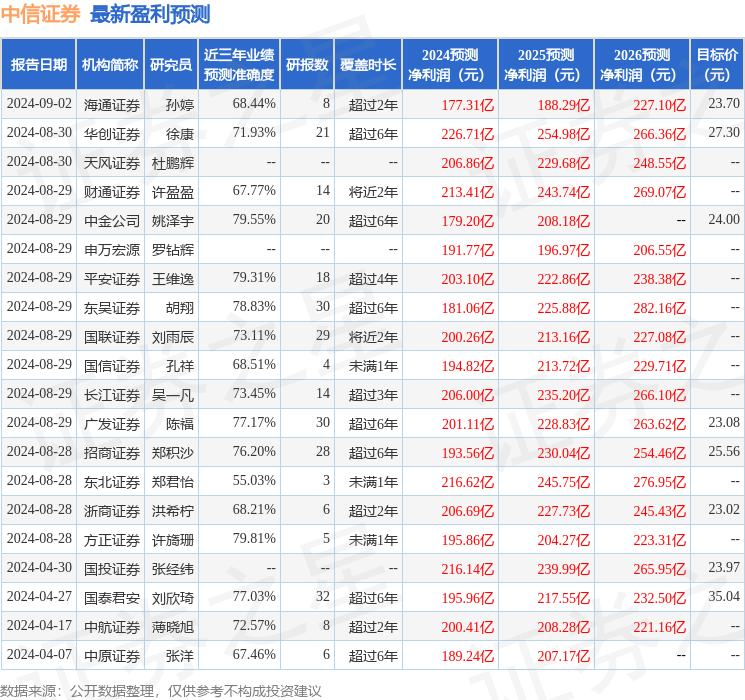This screenshot has width=745, height=700.
Task: Click the 中信证券 title text
Action: point(40,14)
